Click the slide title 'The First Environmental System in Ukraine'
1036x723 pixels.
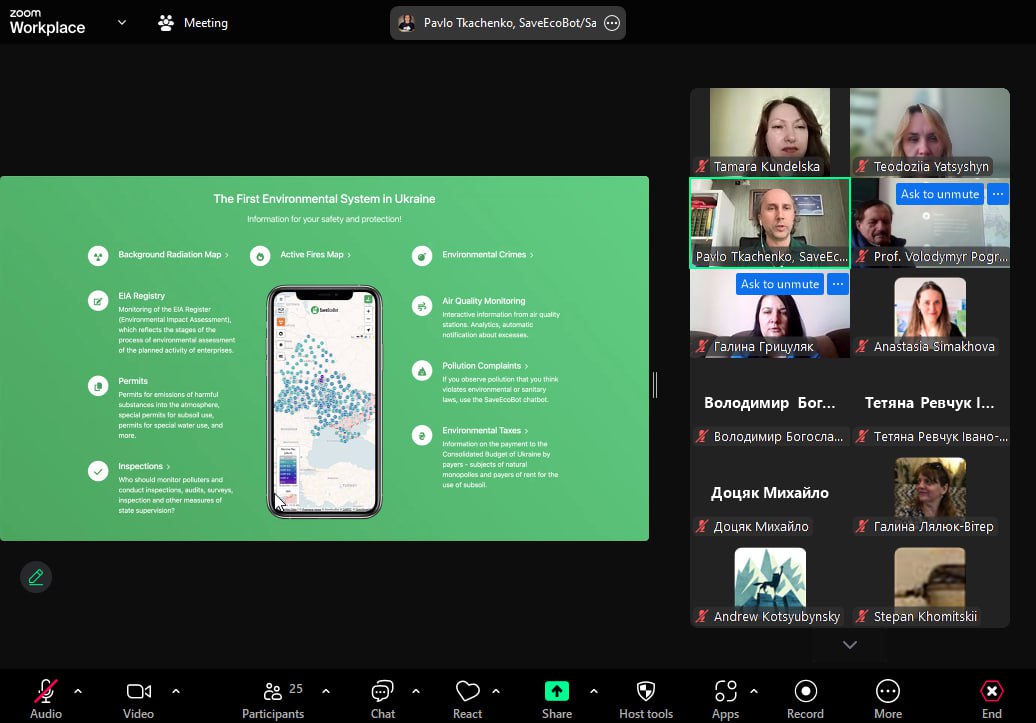pyautogui.click(x=324, y=199)
